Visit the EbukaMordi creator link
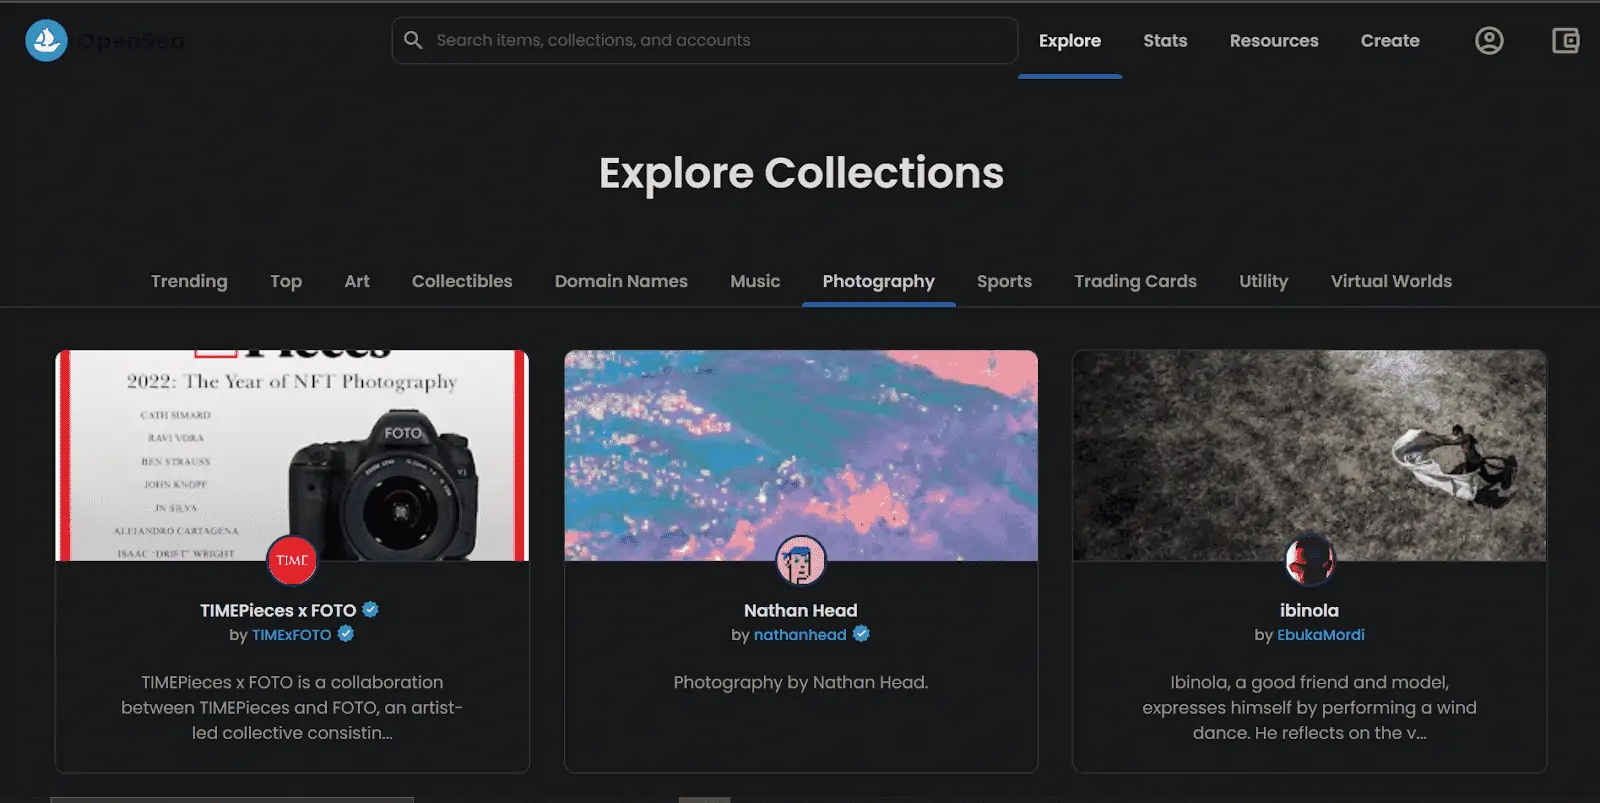1600x803 pixels. [1320, 634]
